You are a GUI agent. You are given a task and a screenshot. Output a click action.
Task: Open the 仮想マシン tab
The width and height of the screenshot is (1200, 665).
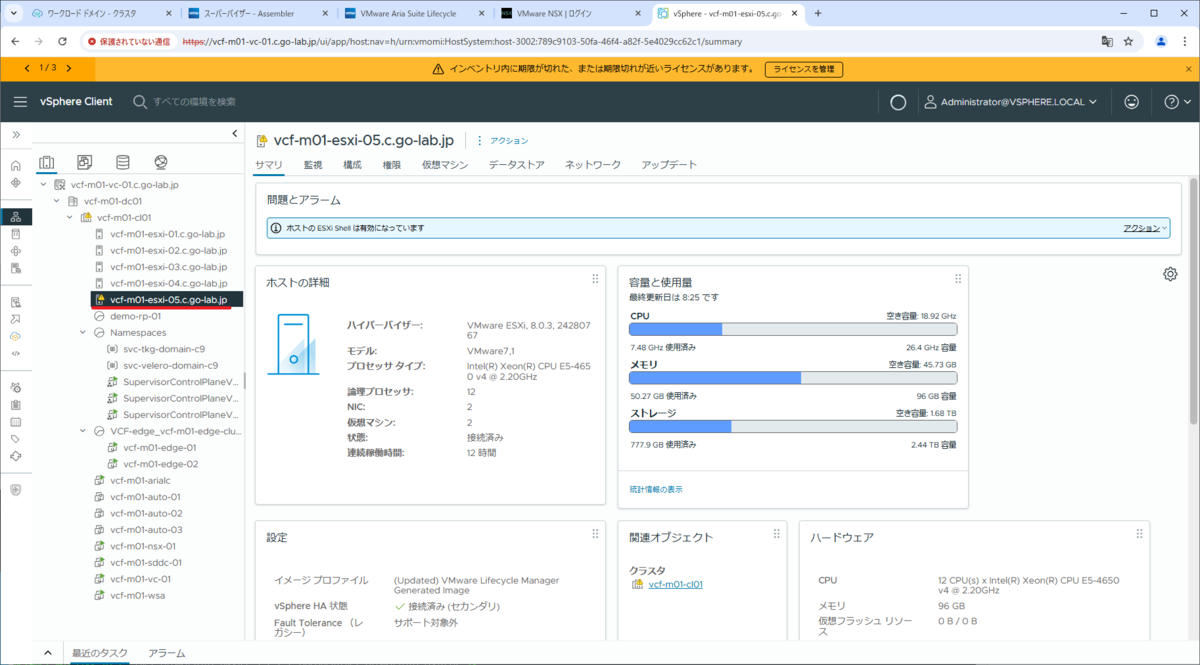pyautogui.click(x=444, y=165)
